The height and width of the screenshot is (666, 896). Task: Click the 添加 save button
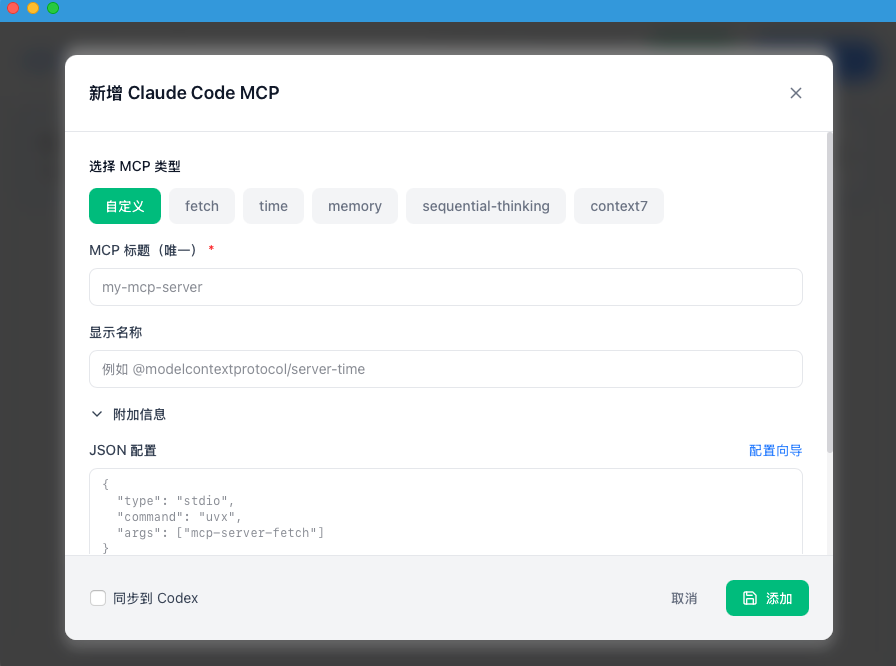point(767,598)
